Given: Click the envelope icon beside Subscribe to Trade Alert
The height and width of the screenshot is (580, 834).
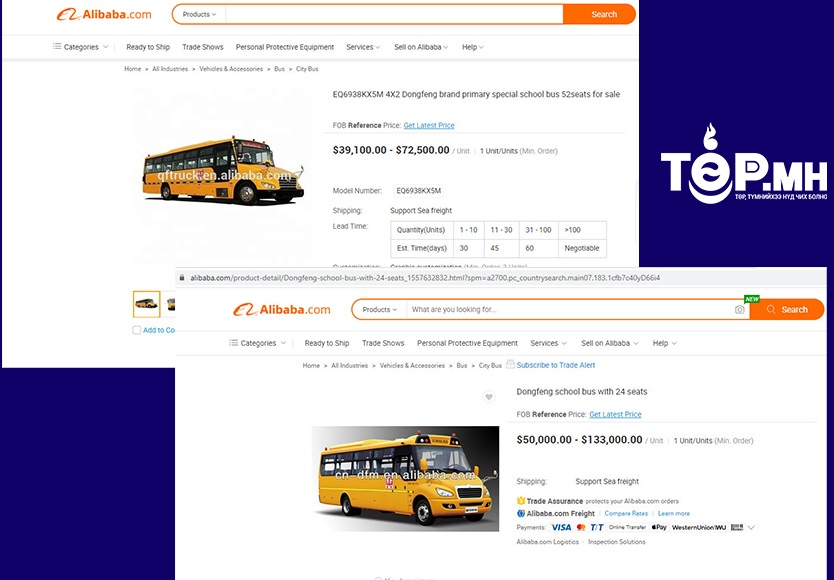Looking at the screenshot, I should click(x=510, y=364).
